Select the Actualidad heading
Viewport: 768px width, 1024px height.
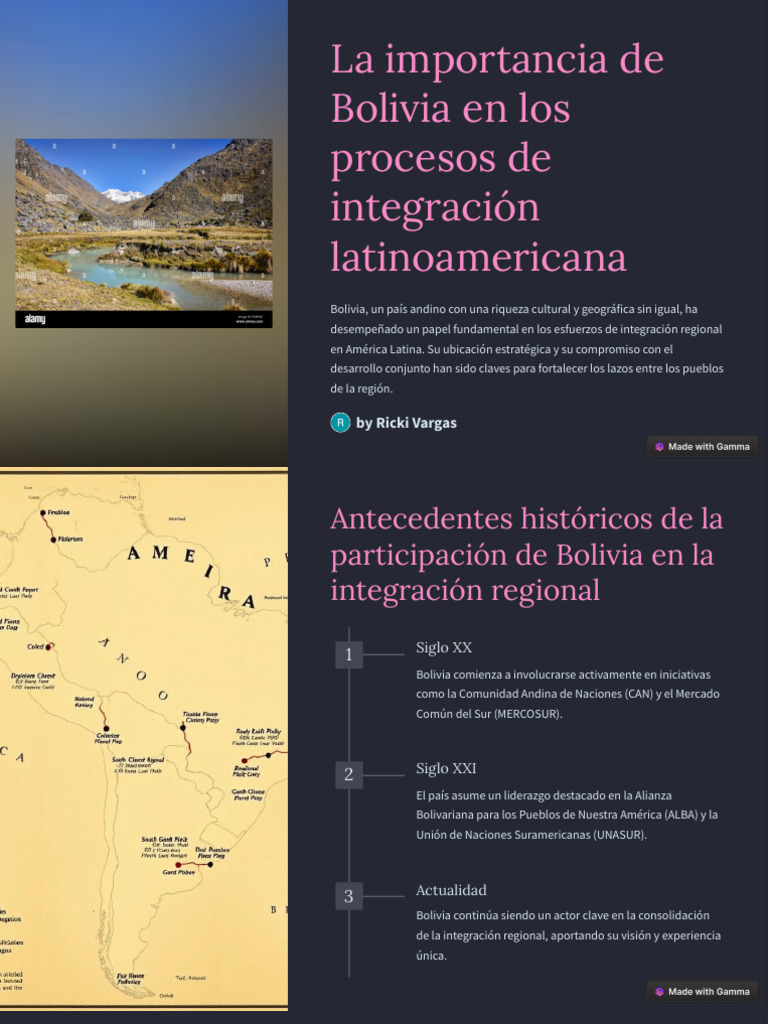(x=451, y=889)
